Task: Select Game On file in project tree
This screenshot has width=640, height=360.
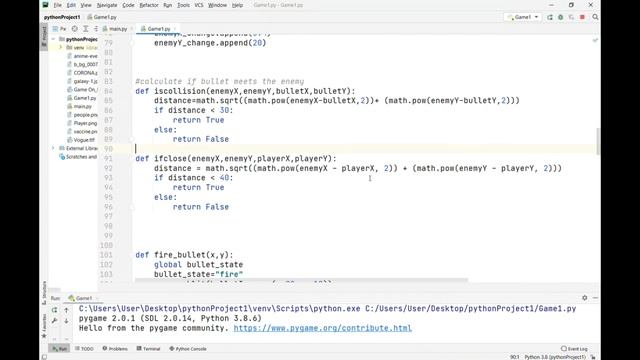Action: tap(82, 89)
